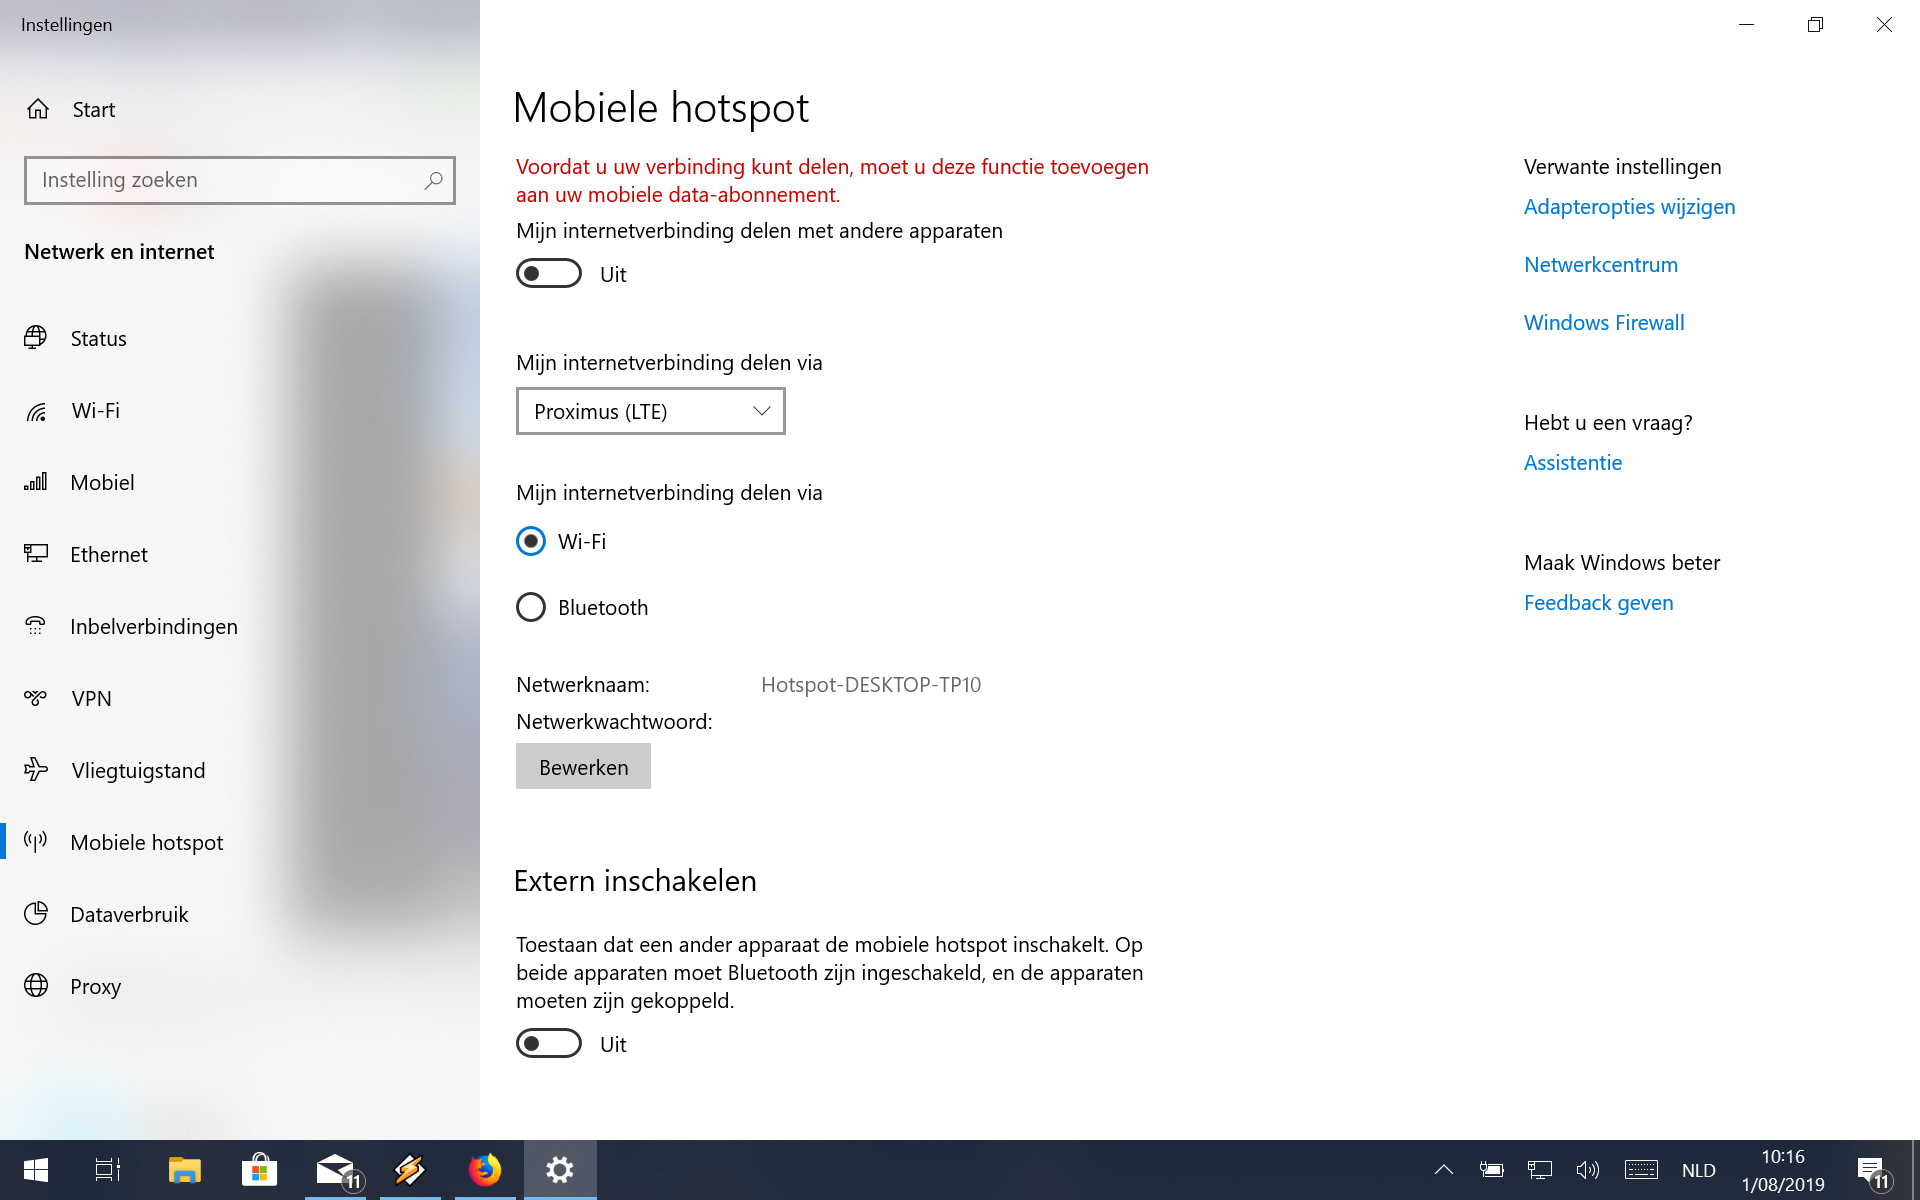
Task: Open the Proximus (LTE) dropdown
Action: point(650,411)
